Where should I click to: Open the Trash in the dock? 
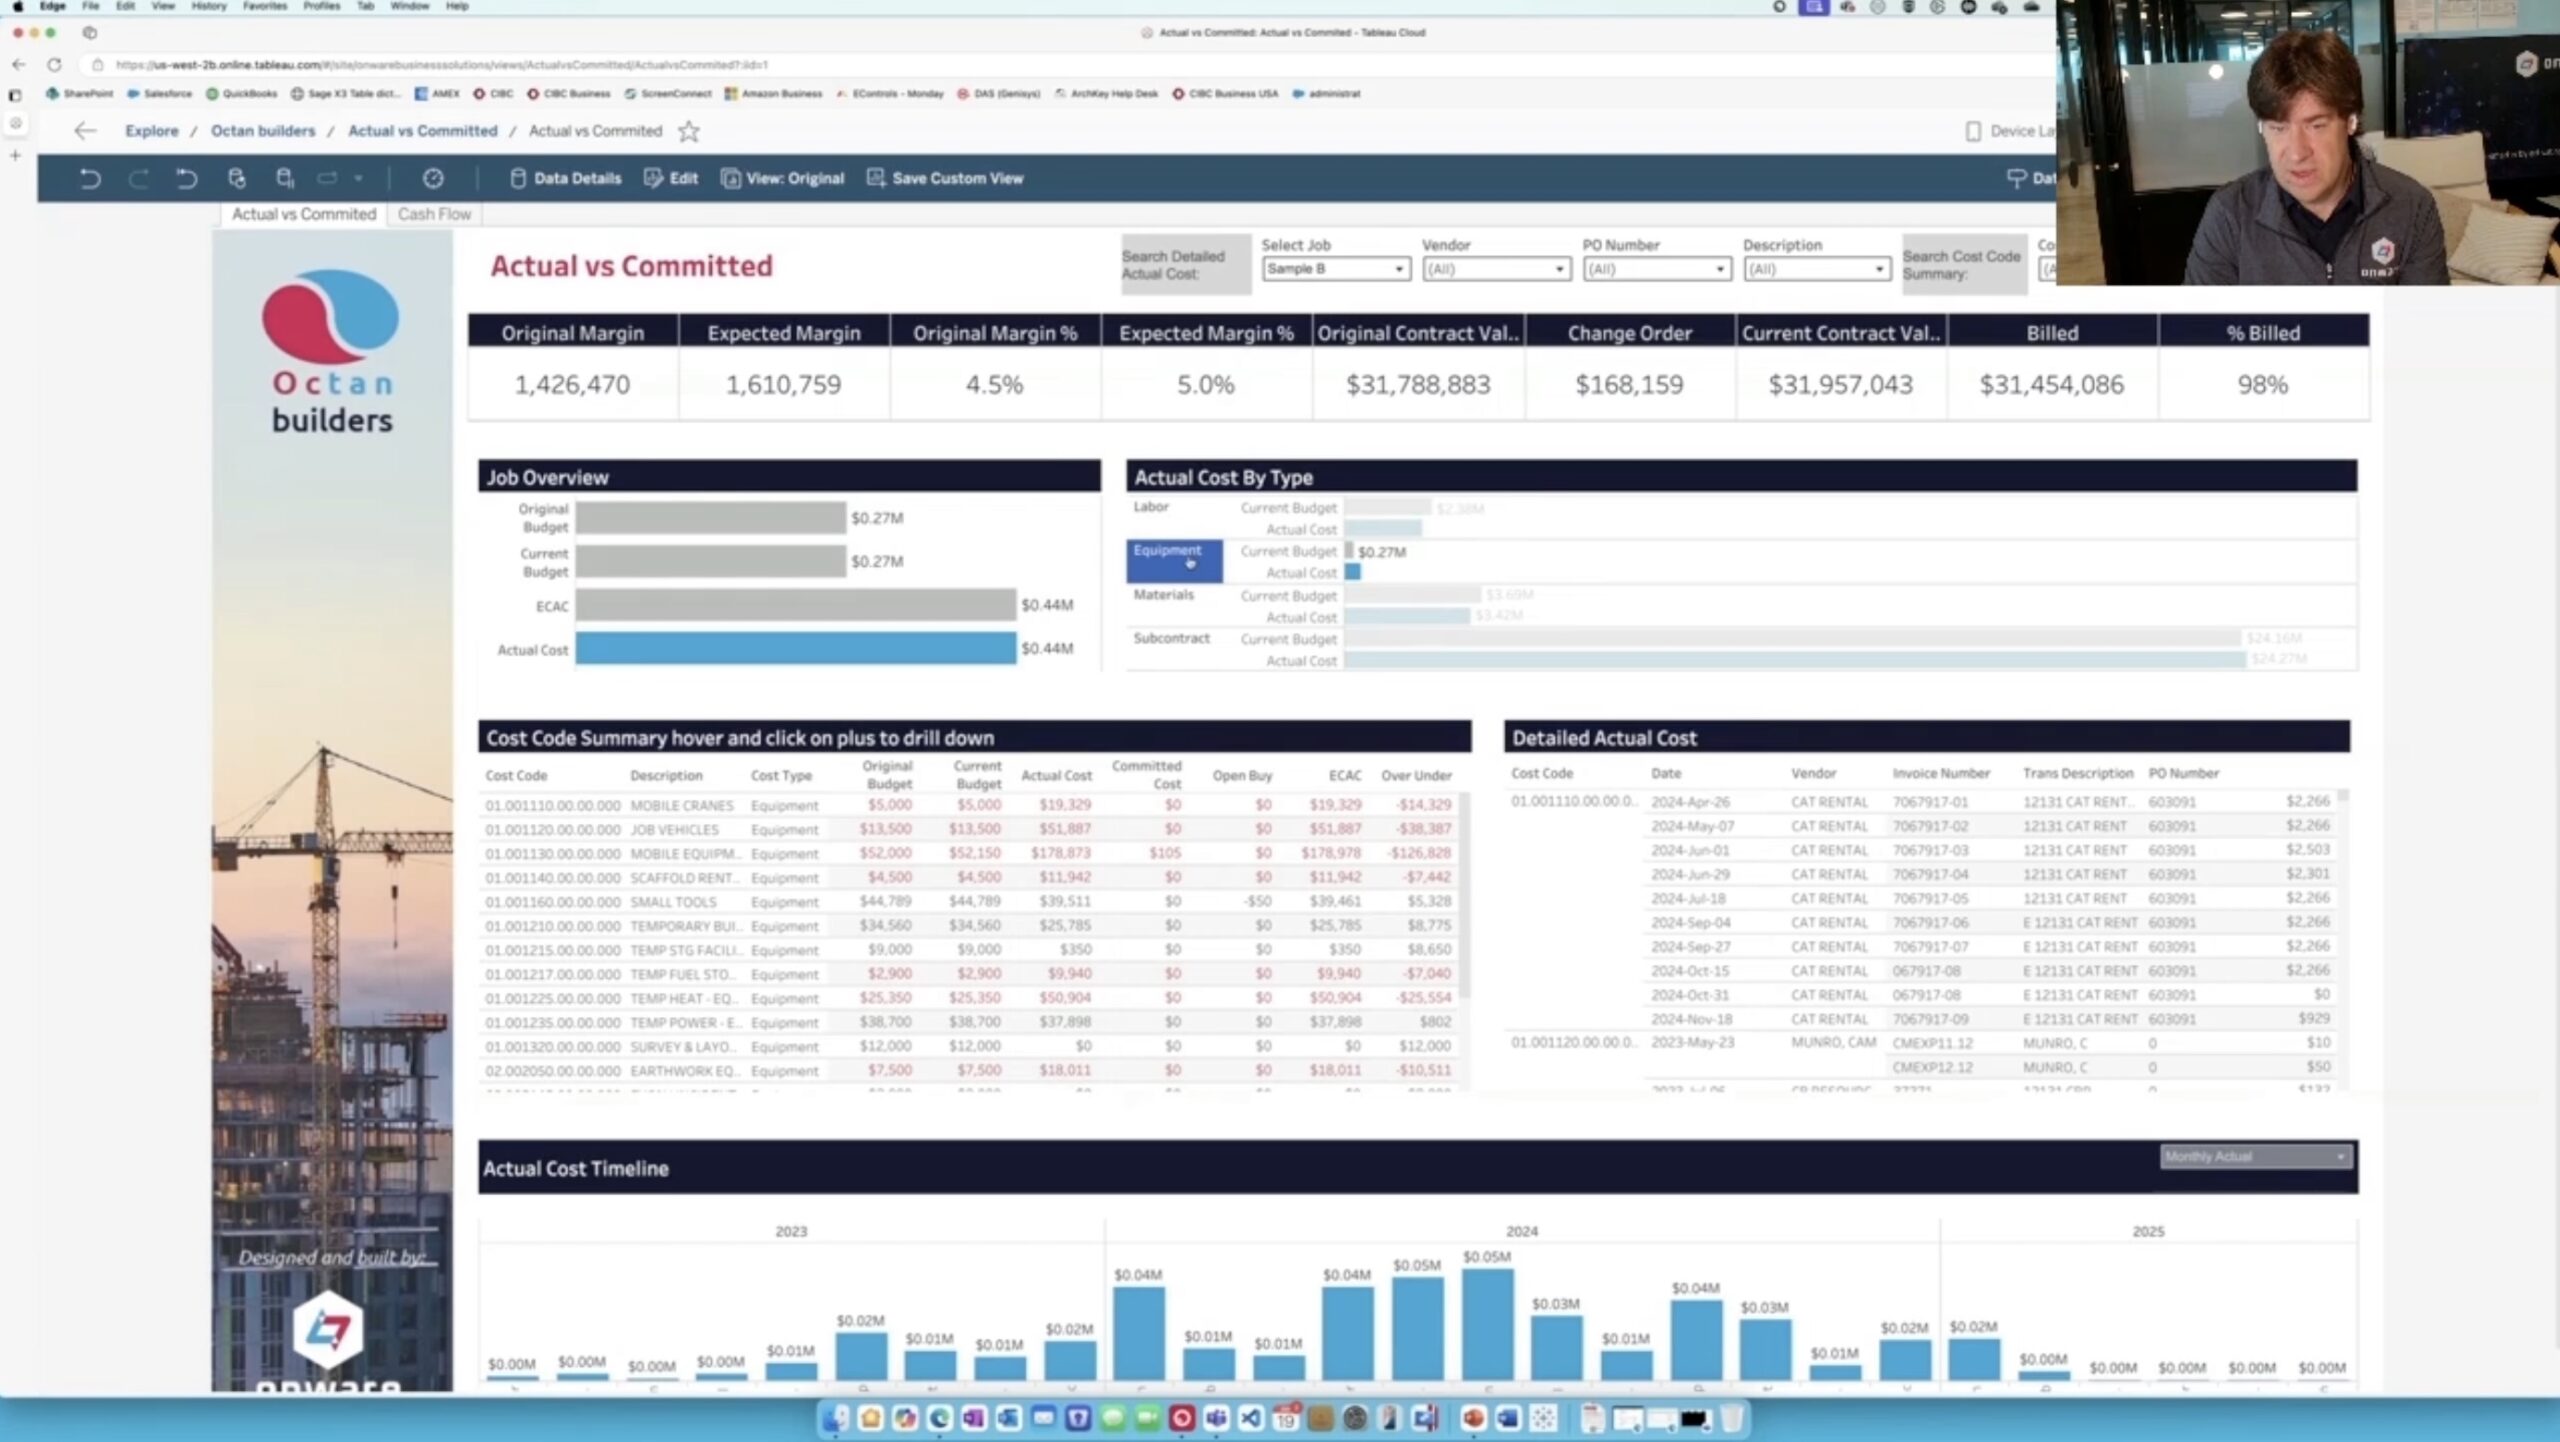point(1732,1418)
